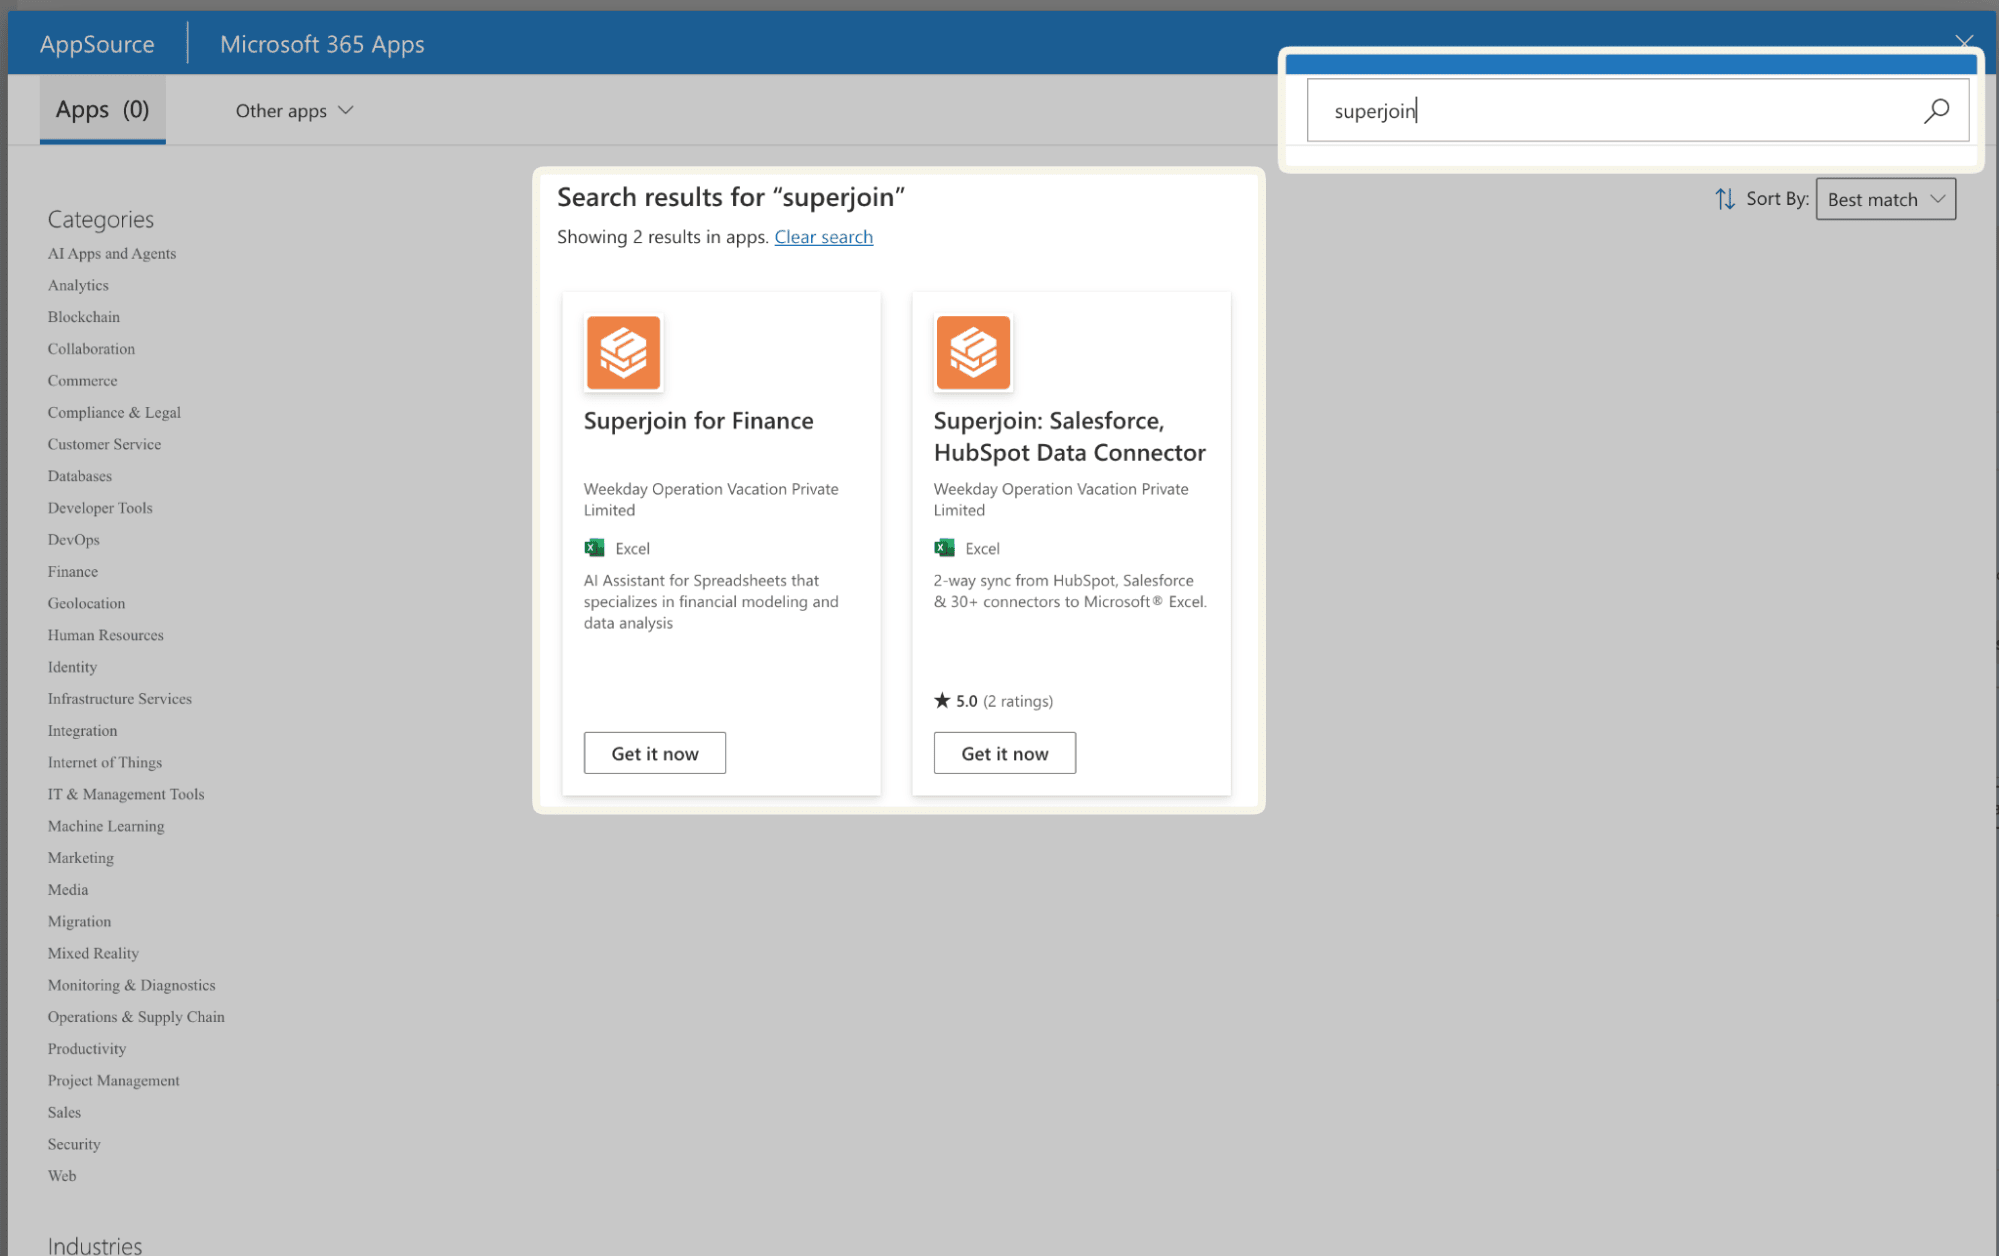Viewport: 1999px width, 1257px height.
Task: Click inside the superjoin search field
Action: (1610, 111)
